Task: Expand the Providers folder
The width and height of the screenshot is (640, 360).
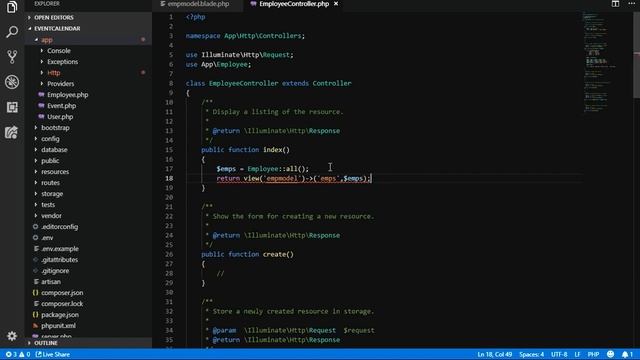Action: (89, 84)
